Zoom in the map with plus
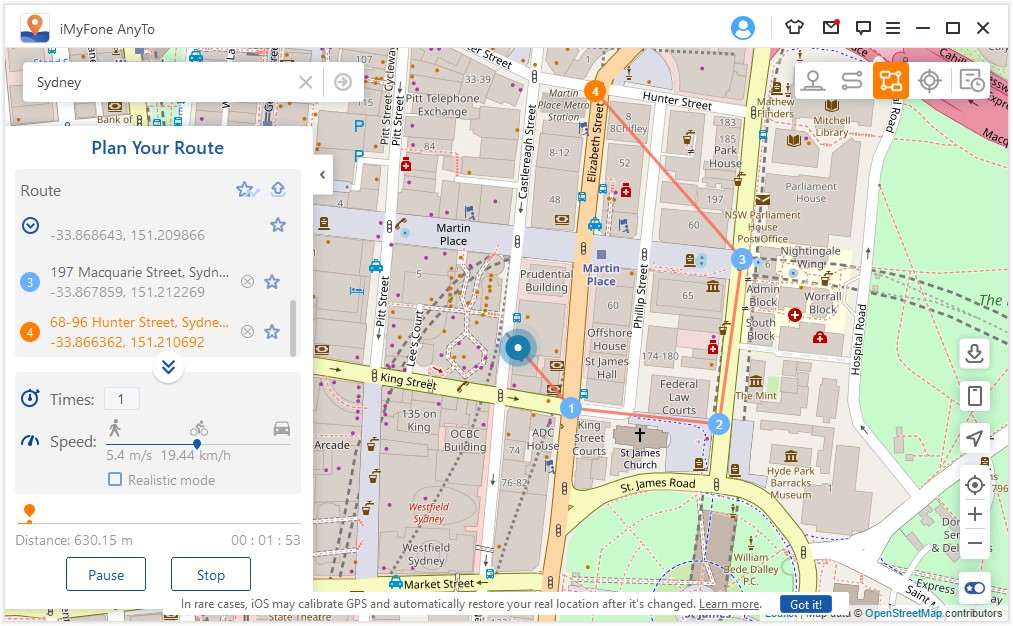The image size is (1013, 626). point(975,514)
